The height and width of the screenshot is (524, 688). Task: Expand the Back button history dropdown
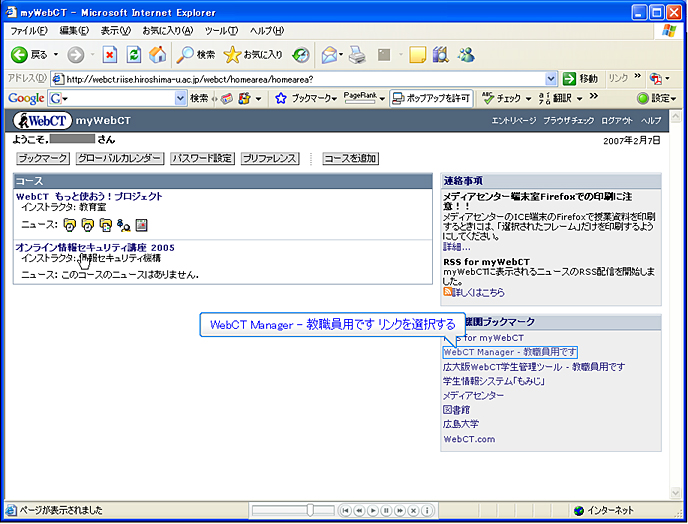point(56,55)
